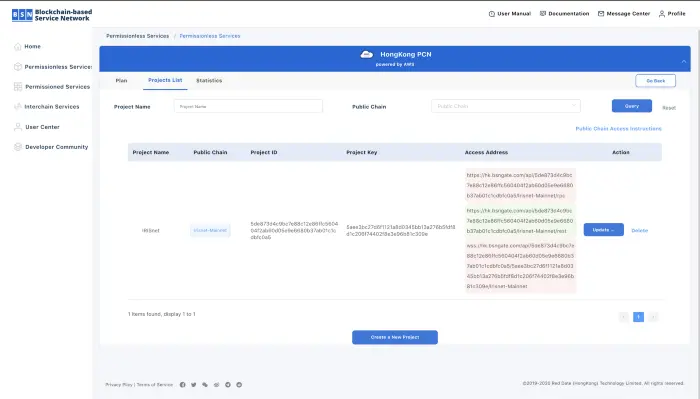This screenshot has height=399, width=700.
Task: Click Create a New Project button
Action: point(395,337)
